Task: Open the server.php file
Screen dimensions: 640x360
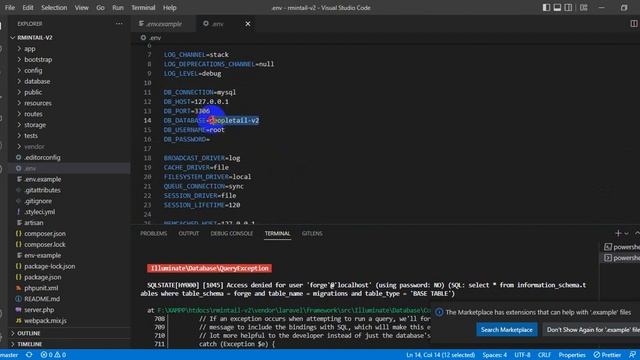Action: [x=39, y=310]
